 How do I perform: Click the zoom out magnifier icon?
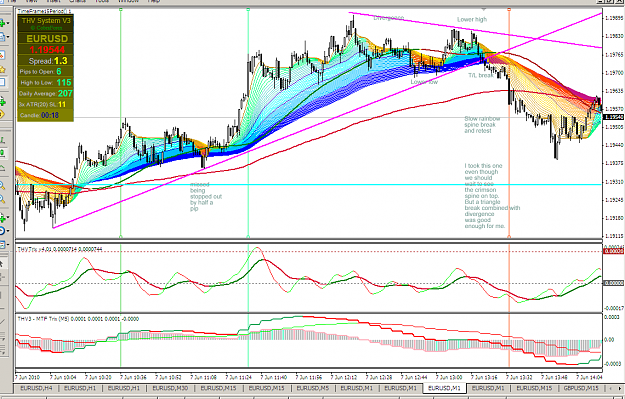(2, 199)
